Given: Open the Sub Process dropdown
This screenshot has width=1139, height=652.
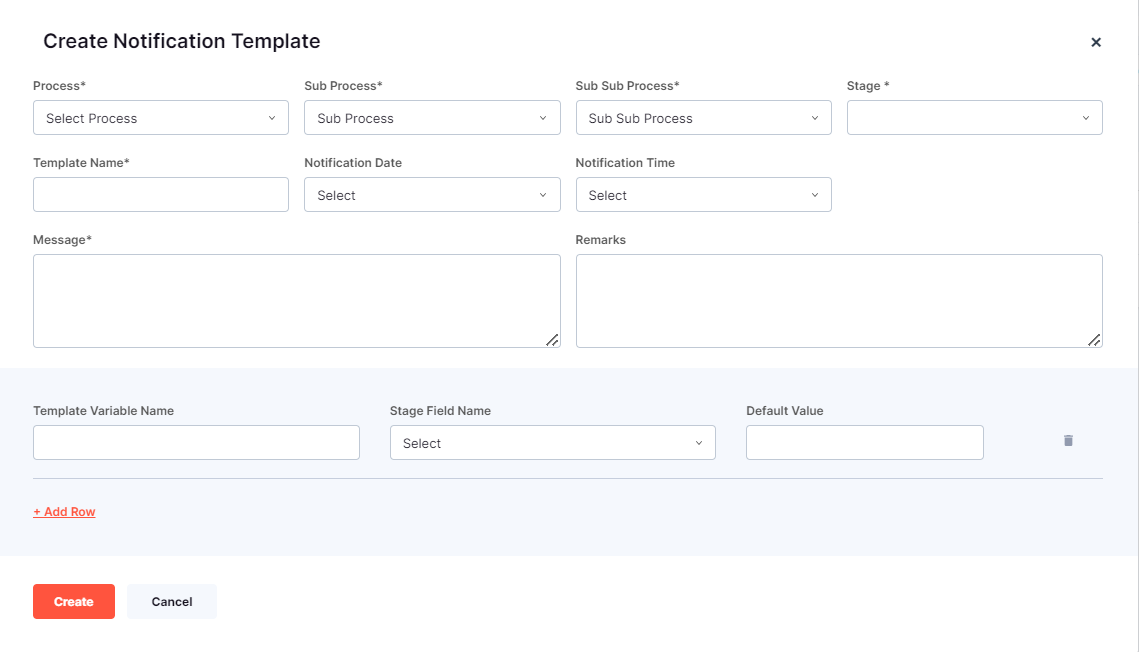Looking at the screenshot, I should [432, 117].
